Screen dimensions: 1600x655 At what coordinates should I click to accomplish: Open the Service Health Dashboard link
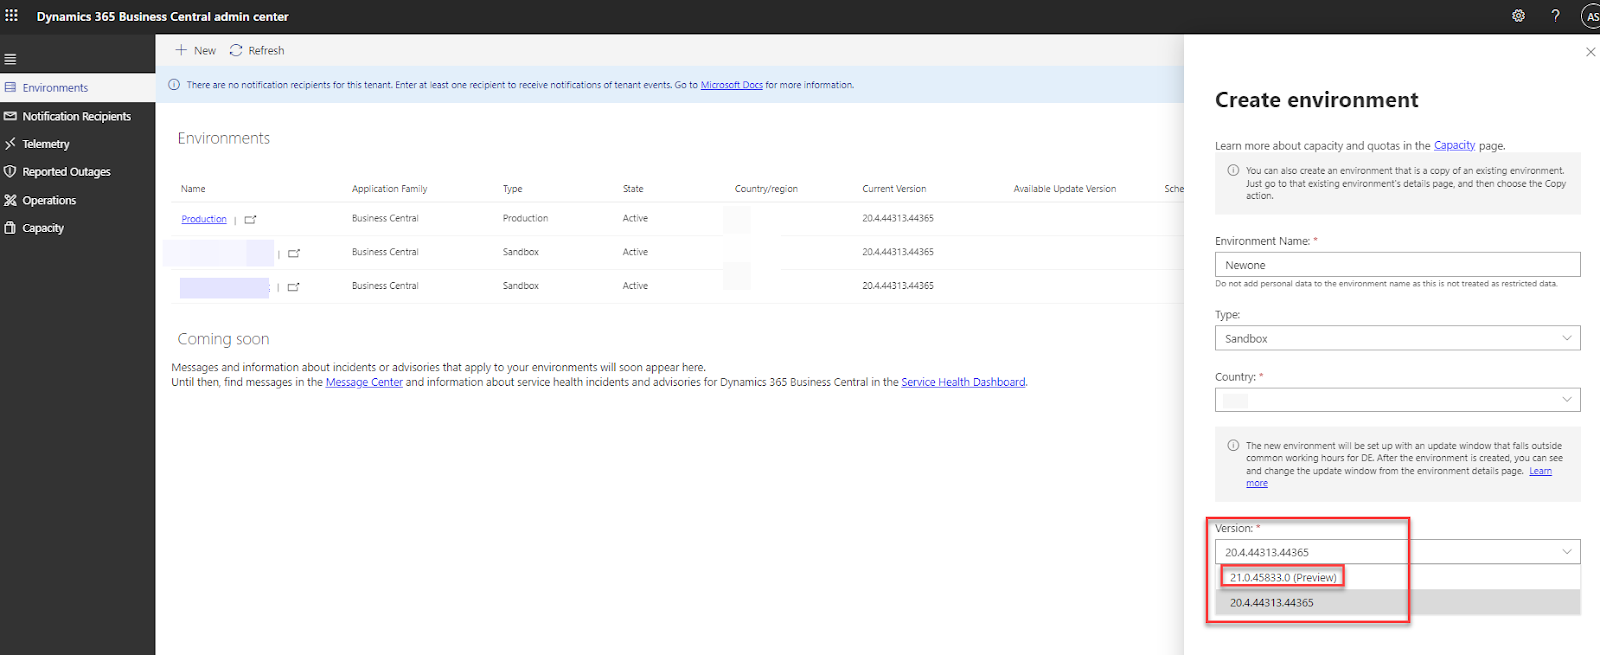point(962,382)
